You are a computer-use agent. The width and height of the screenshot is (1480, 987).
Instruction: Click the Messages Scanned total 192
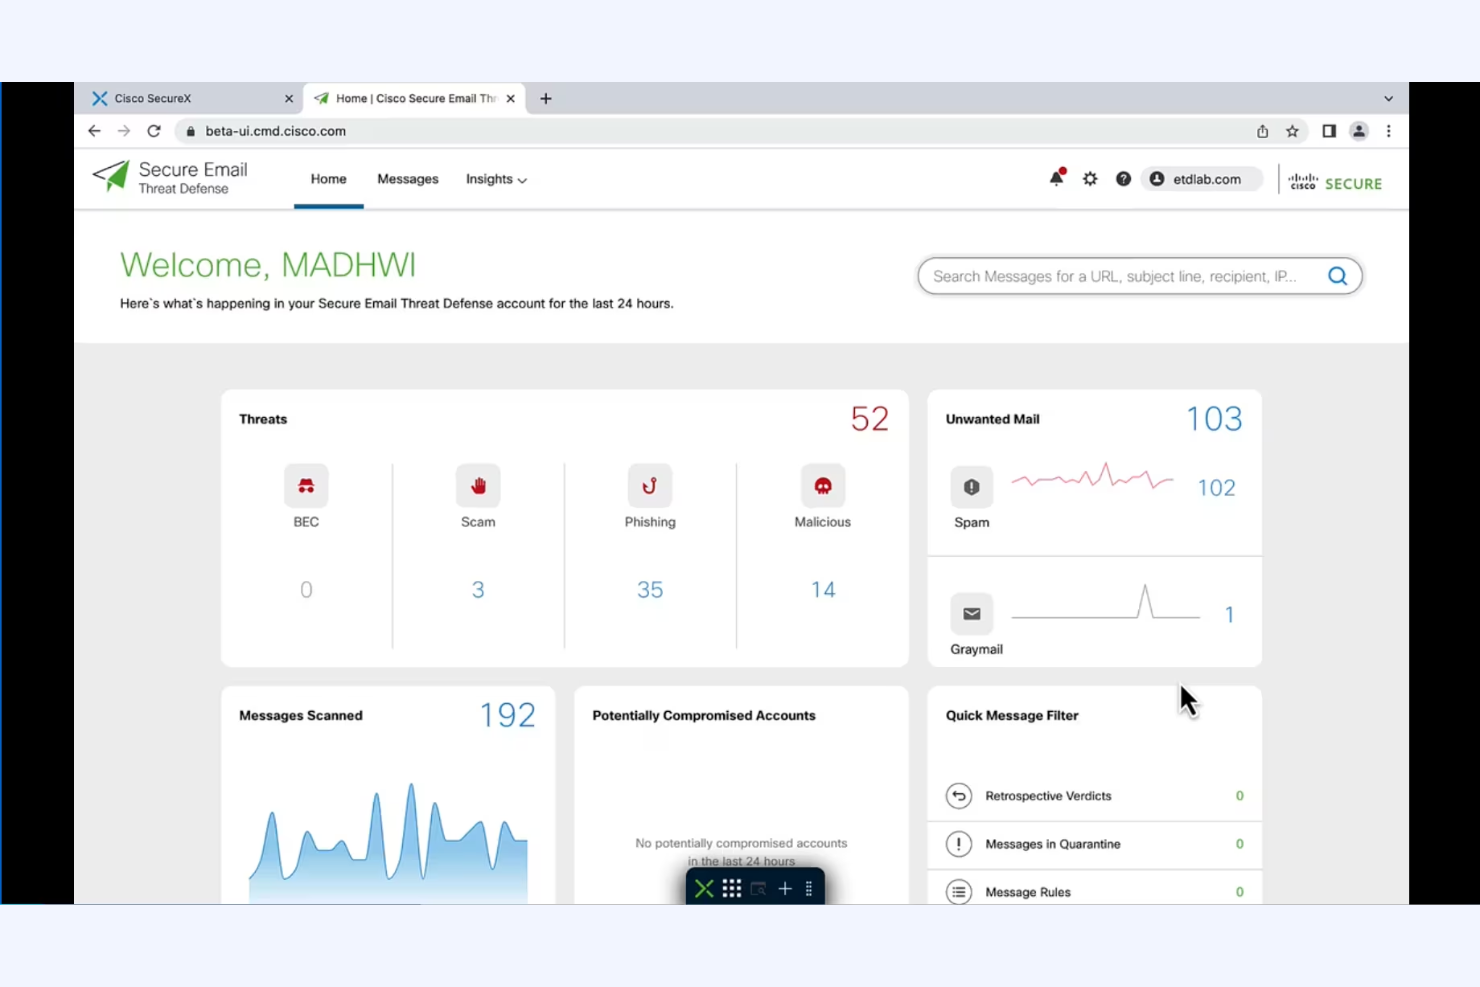pos(508,715)
